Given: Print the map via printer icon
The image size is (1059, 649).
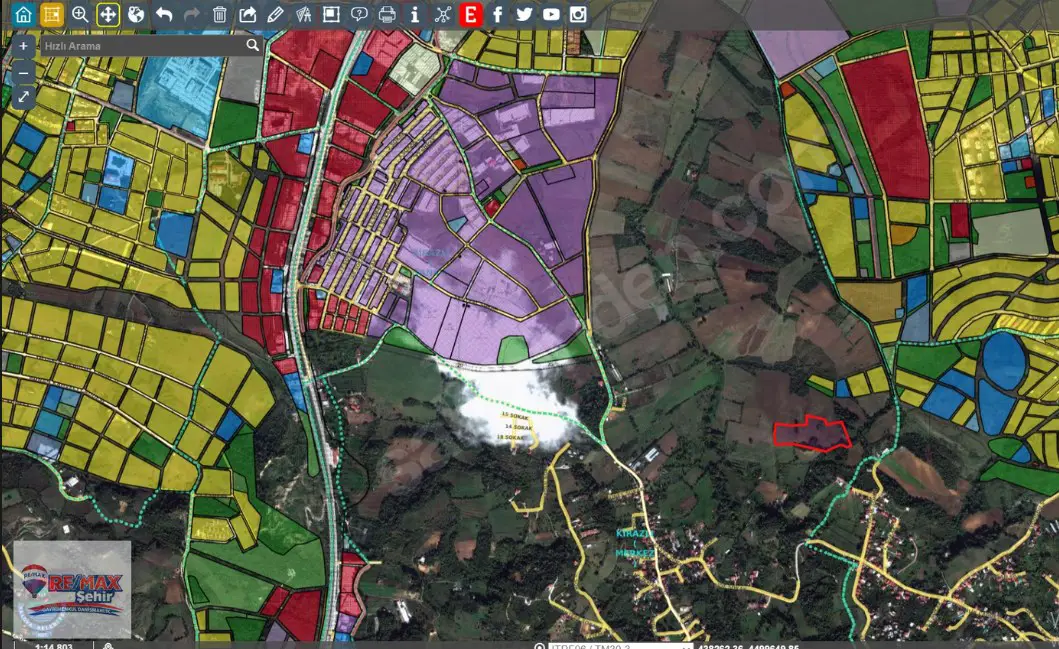Looking at the screenshot, I should (387, 14).
